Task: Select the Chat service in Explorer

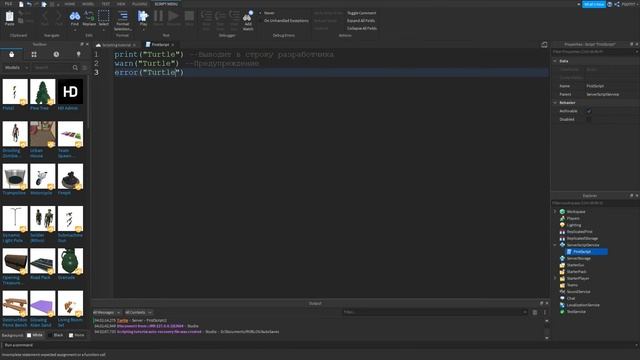Action: [x=571, y=298]
